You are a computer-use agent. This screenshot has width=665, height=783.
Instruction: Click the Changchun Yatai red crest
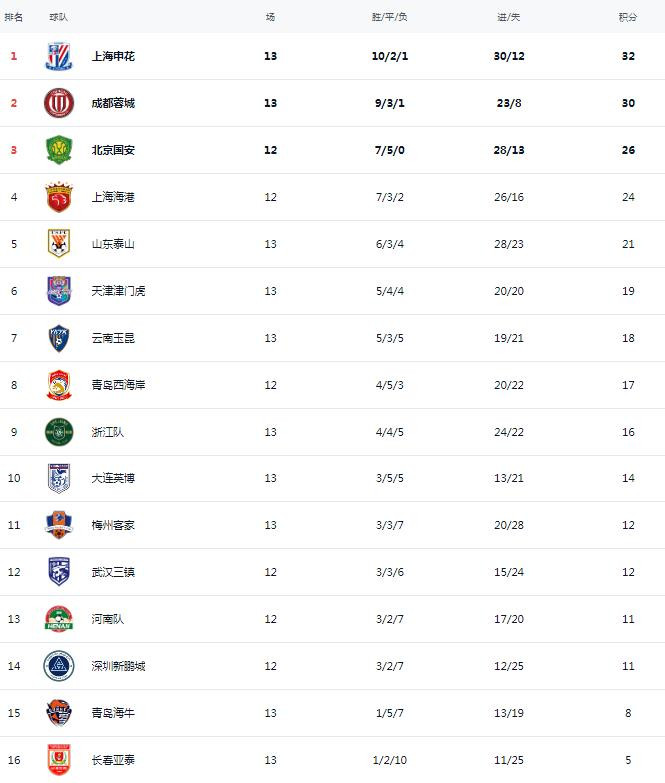coord(59,760)
